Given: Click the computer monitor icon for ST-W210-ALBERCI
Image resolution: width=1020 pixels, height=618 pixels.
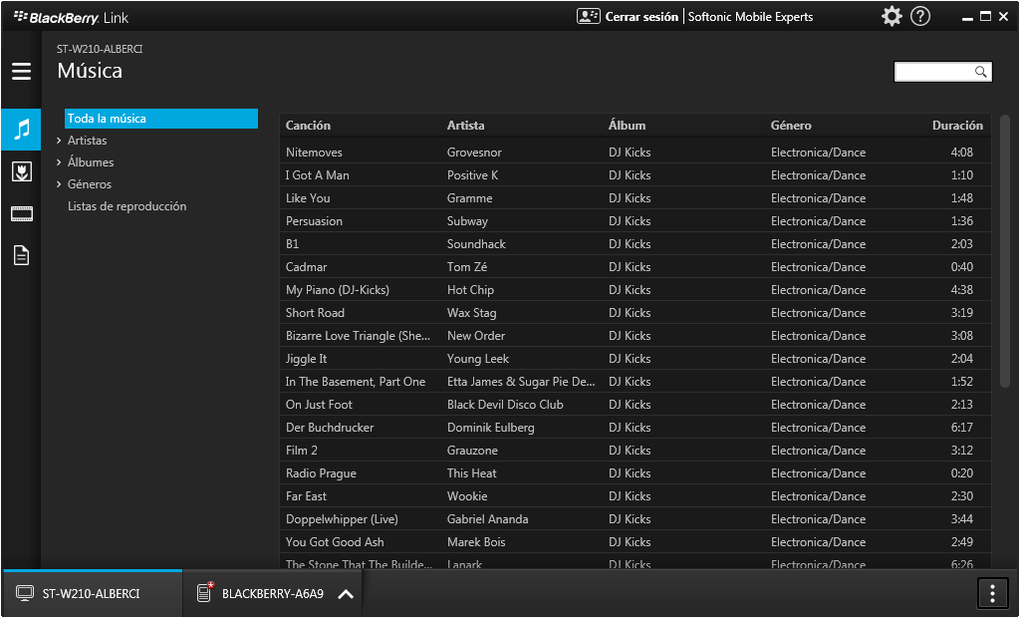Looking at the screenshot, I should coord(25,593).
